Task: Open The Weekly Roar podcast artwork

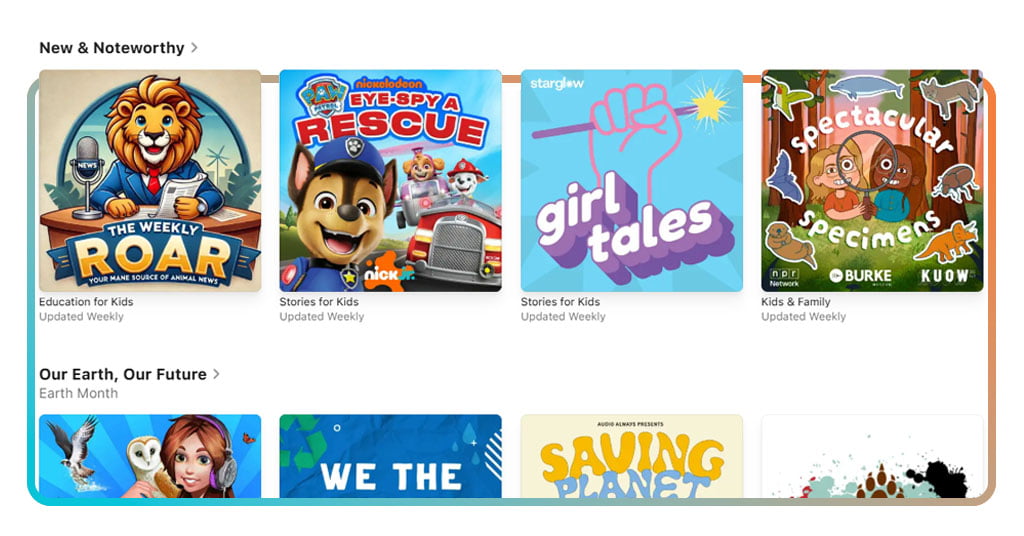Action: tap(150, 181)
